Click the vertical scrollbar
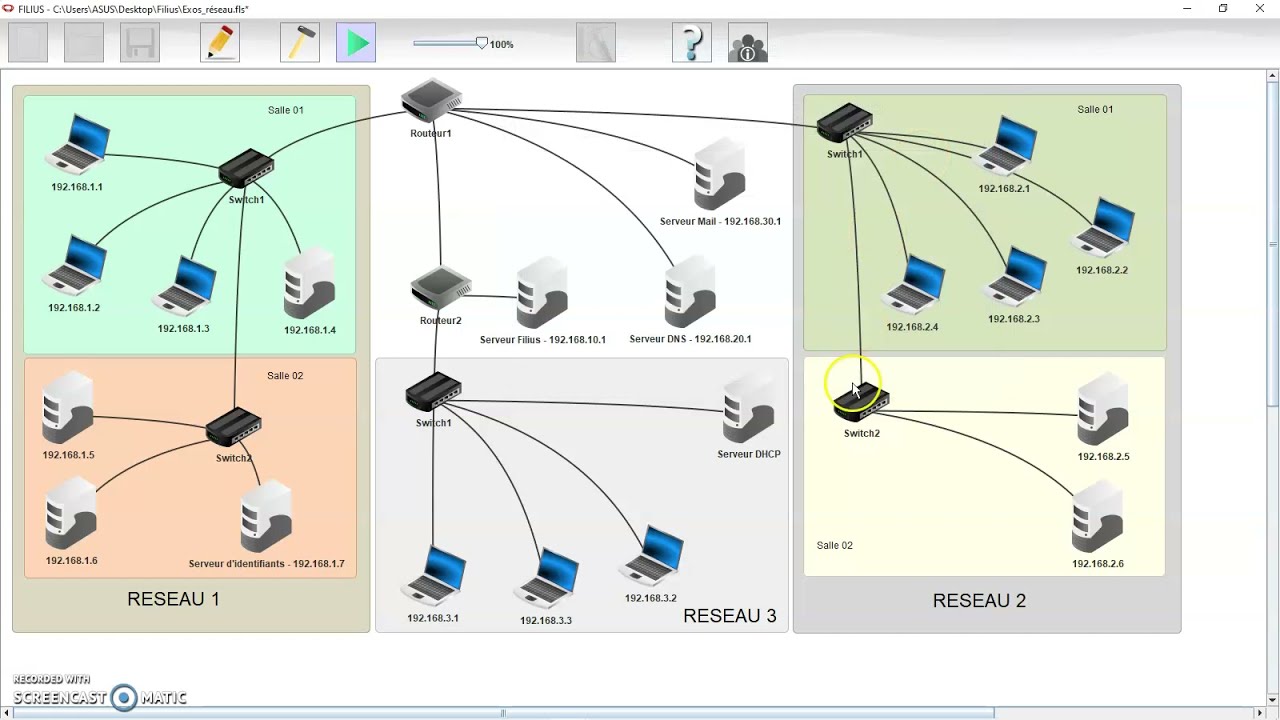 pyautogui.click(x=1272, y=243)
